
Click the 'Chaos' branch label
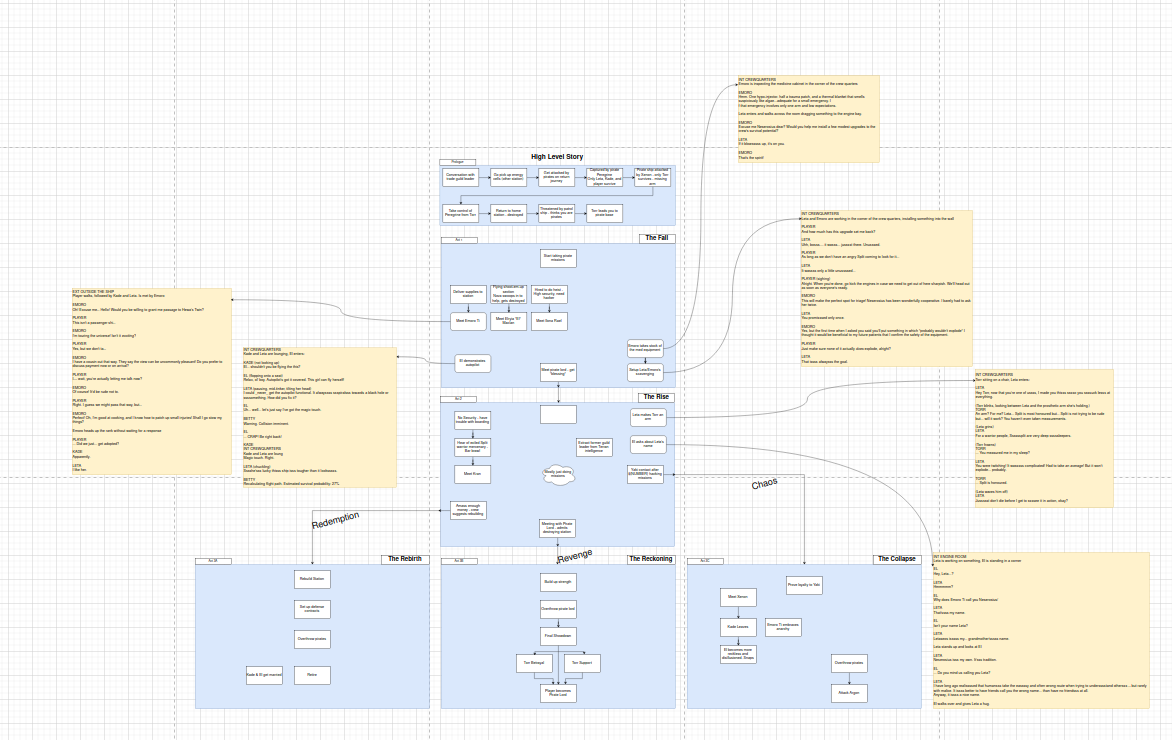point(765,484)
